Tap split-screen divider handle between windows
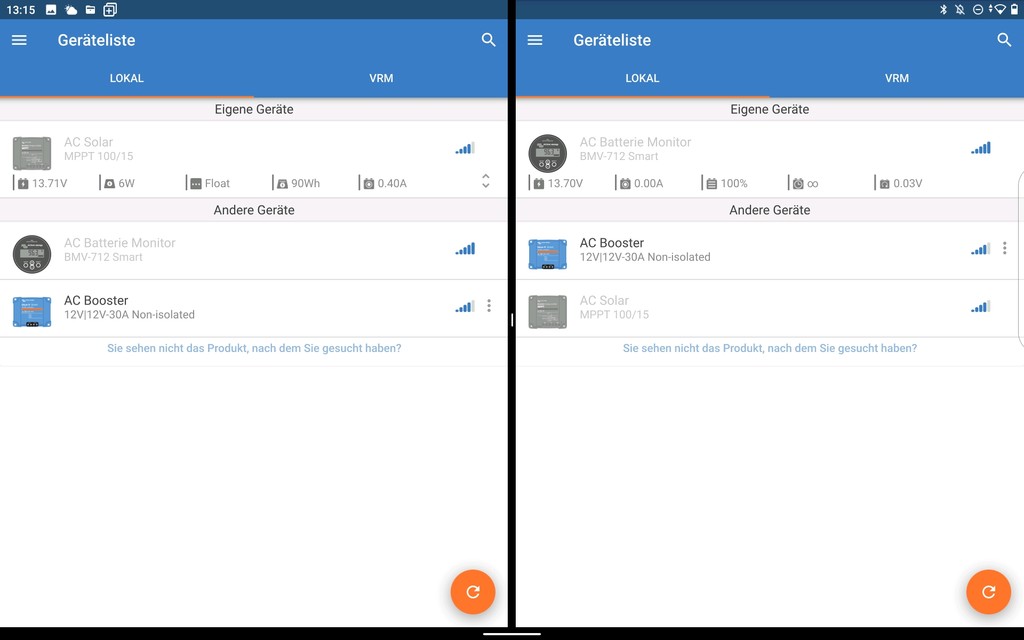The image size is (1024, 640). pos(512,320)
